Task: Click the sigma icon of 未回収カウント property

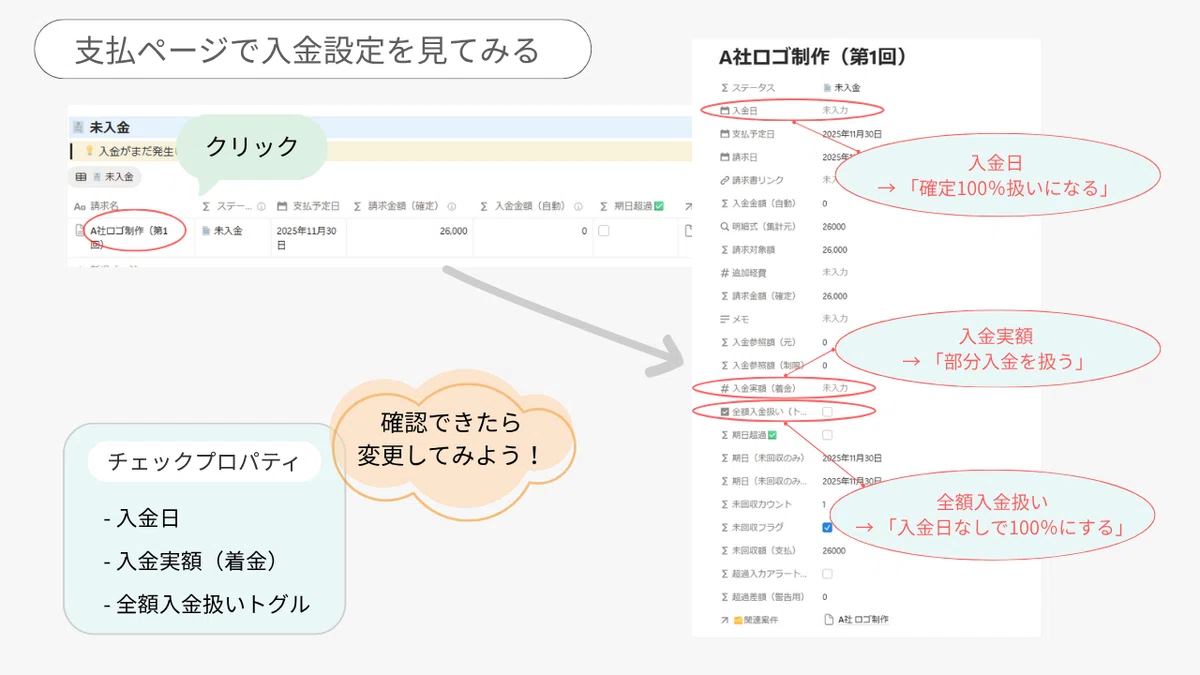Action: (x=725, y=504)
